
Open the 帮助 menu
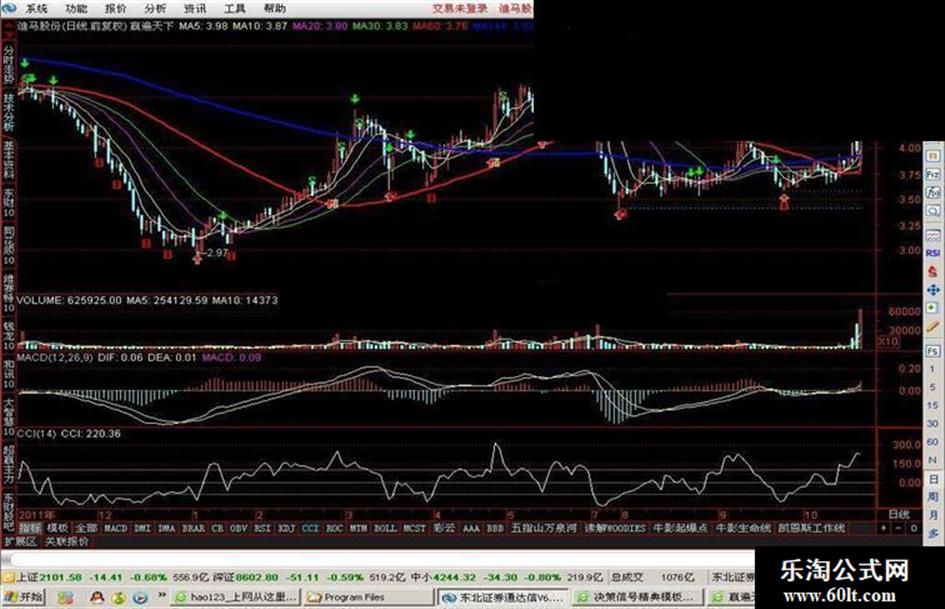point(274,8)
